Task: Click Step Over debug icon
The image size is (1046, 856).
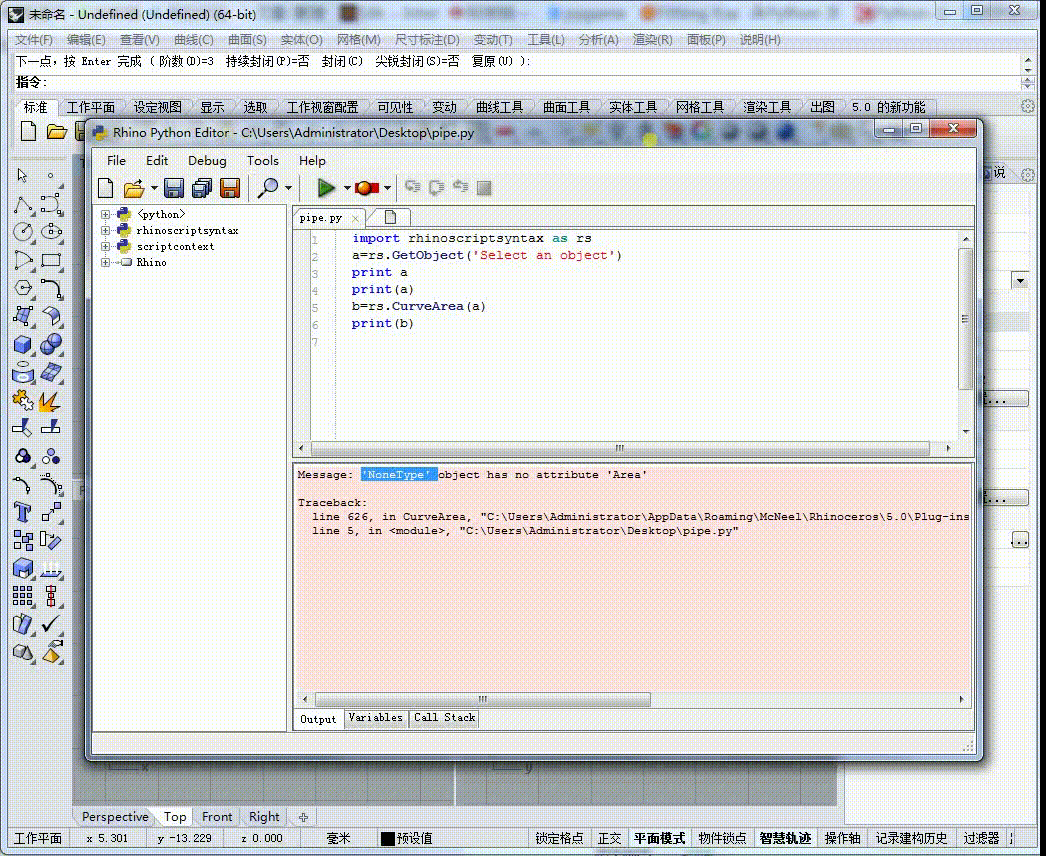Action: click(437, 187)
